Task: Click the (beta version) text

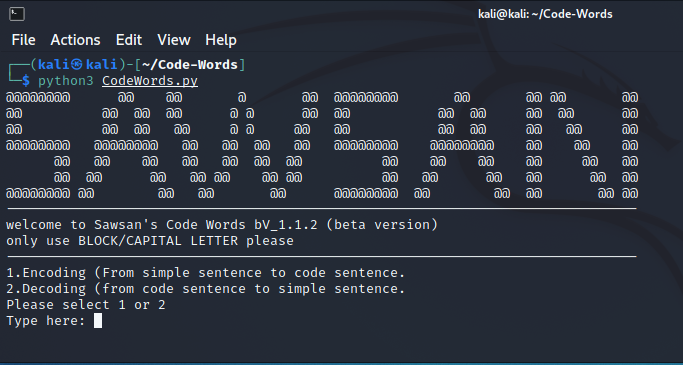Action: pos(382,225)
